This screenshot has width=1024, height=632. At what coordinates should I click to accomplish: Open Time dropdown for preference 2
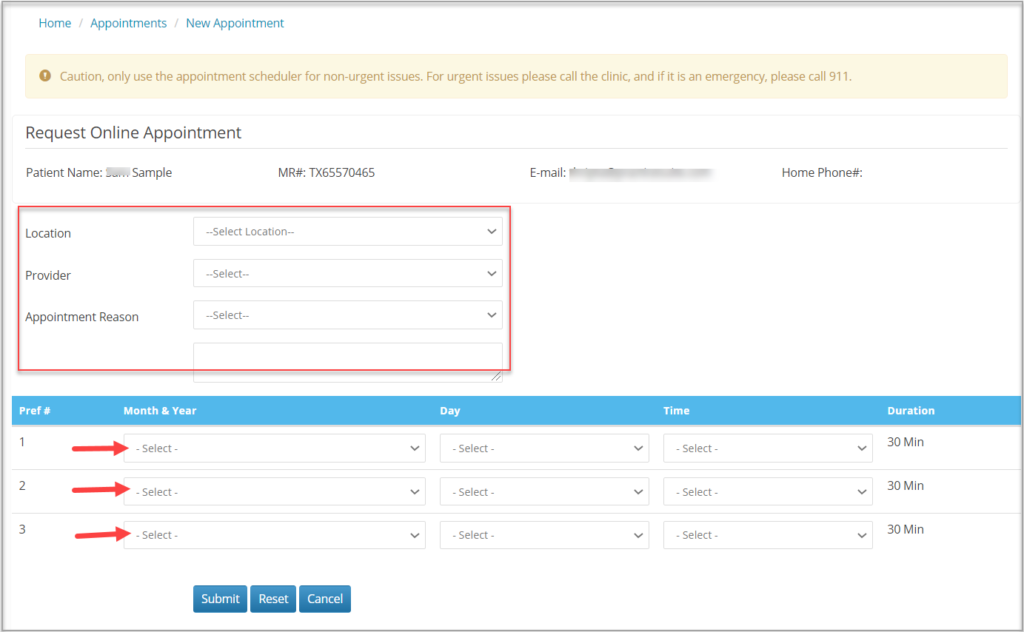click(767, 492)
